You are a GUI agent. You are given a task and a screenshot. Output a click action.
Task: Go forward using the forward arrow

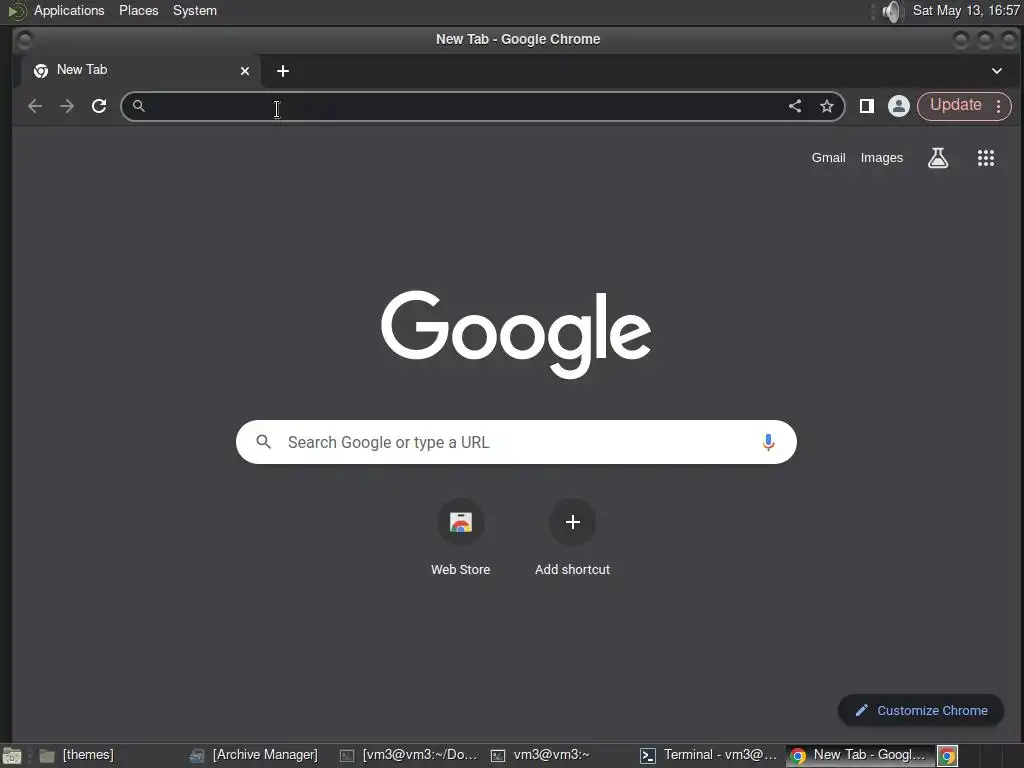coord(67,106)
